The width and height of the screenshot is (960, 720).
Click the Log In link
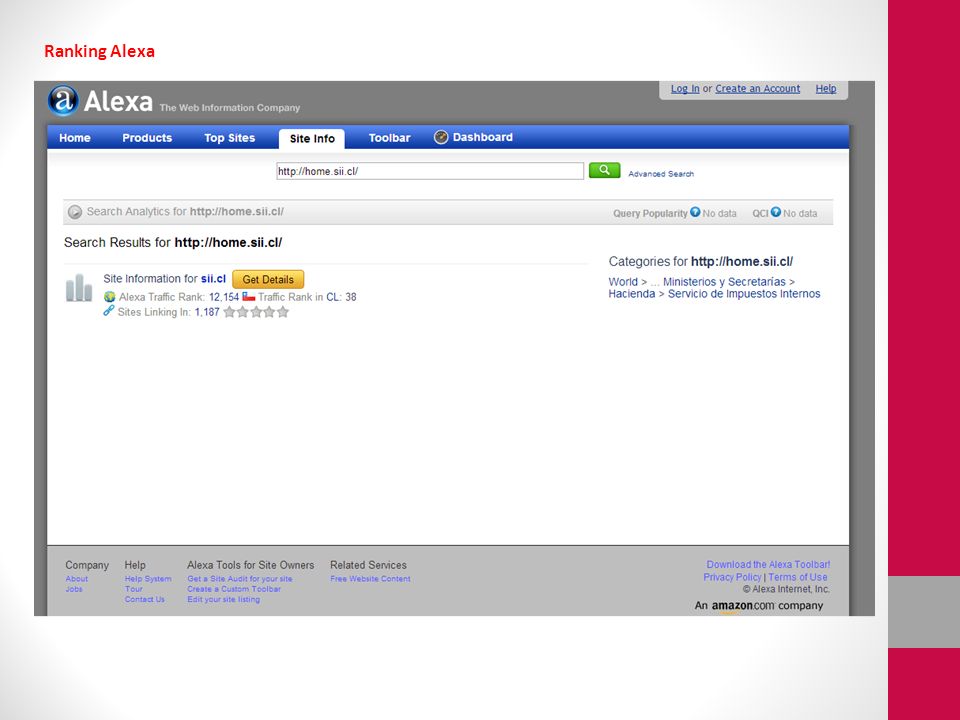tap(685, 88)
